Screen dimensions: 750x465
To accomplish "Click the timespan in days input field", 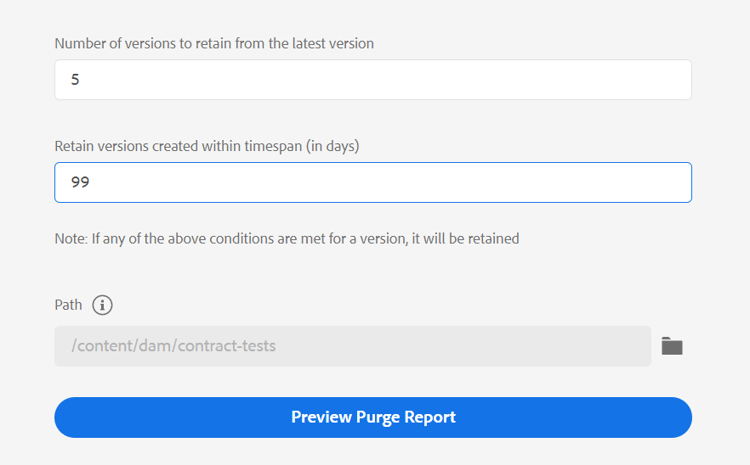I will coord(373,183).
